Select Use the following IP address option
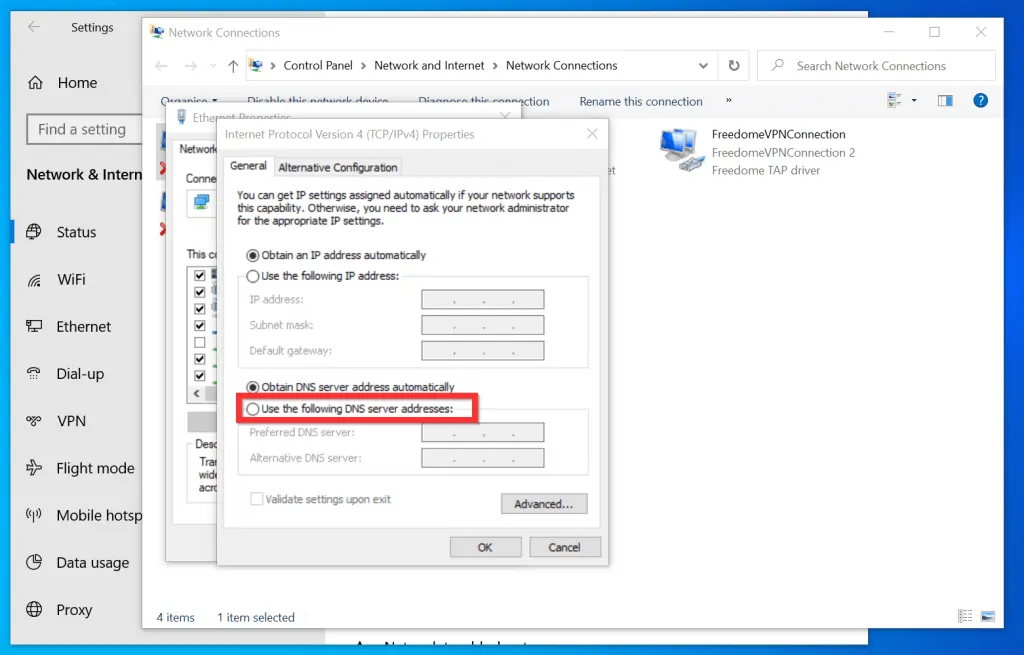This screenshot has width=1024, height=655. (253, 276)
